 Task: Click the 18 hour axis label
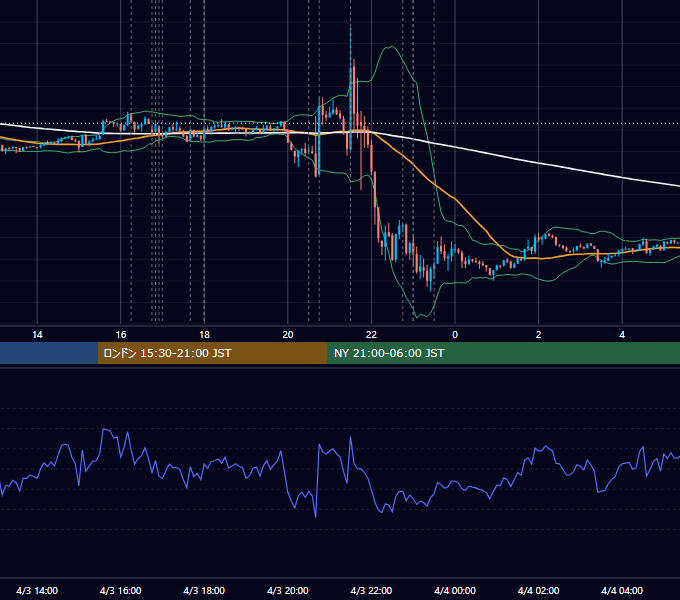pos(204,335)
